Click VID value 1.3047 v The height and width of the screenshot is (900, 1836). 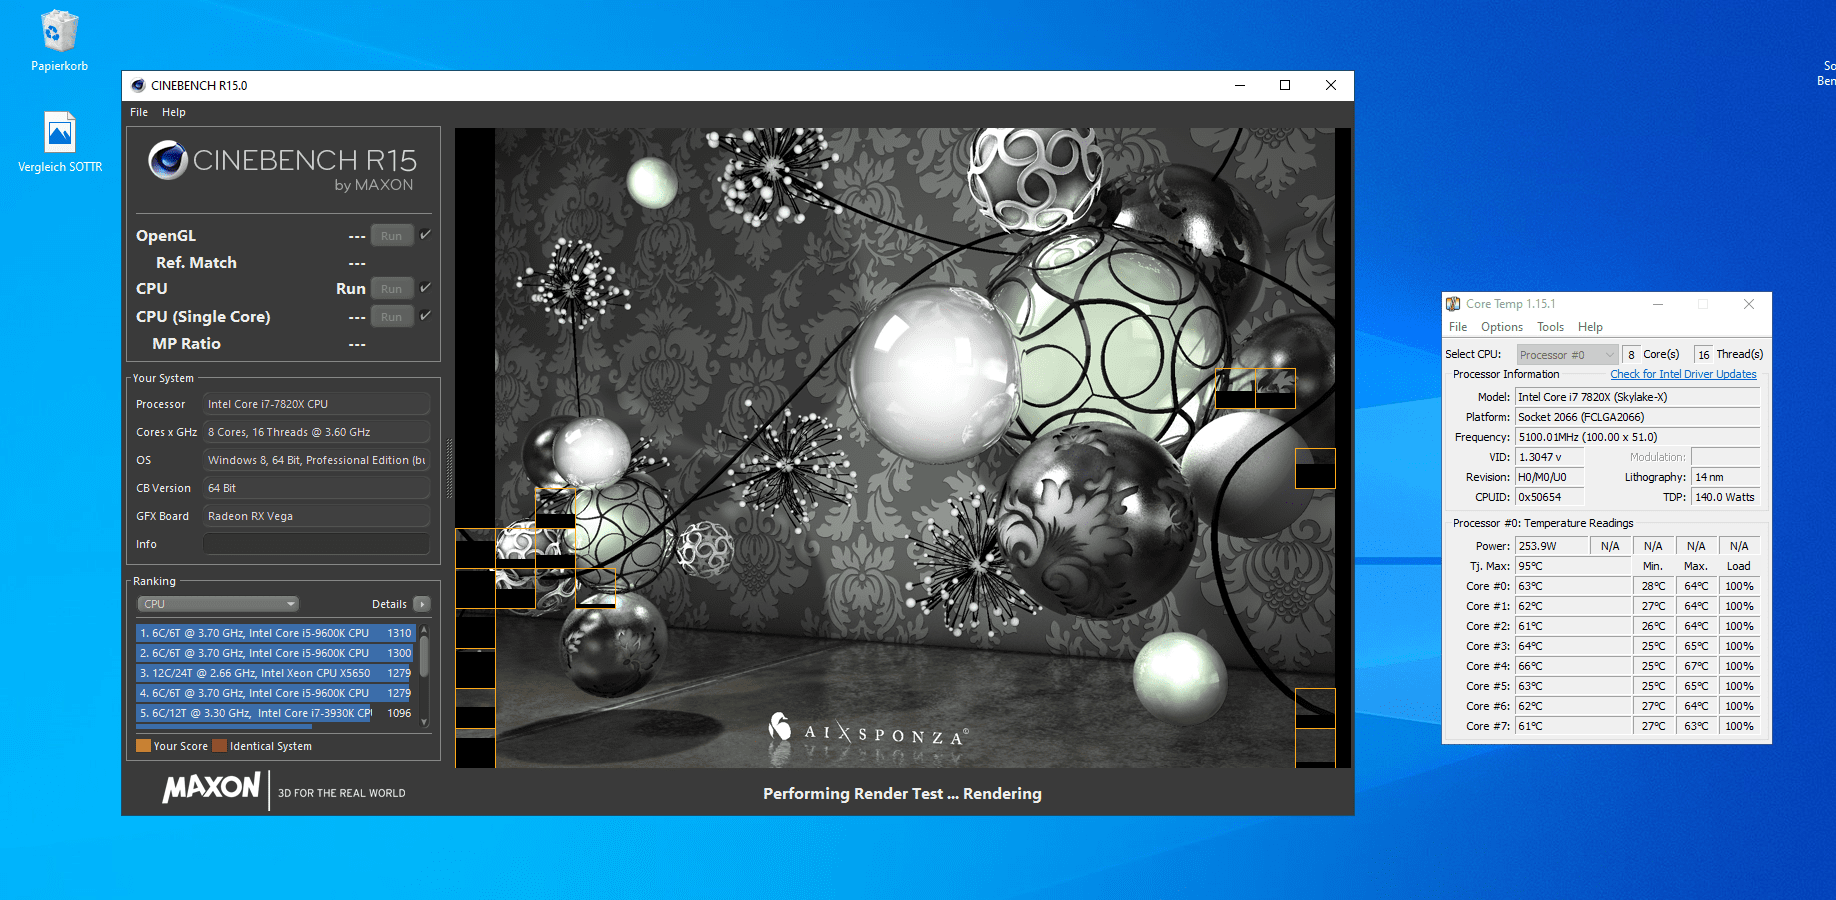1549,457
